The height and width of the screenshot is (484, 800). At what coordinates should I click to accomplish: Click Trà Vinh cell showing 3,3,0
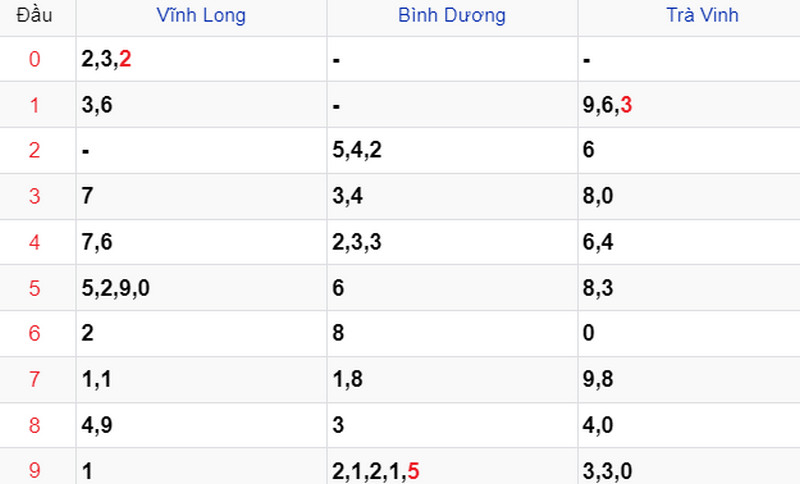point(607,470)
